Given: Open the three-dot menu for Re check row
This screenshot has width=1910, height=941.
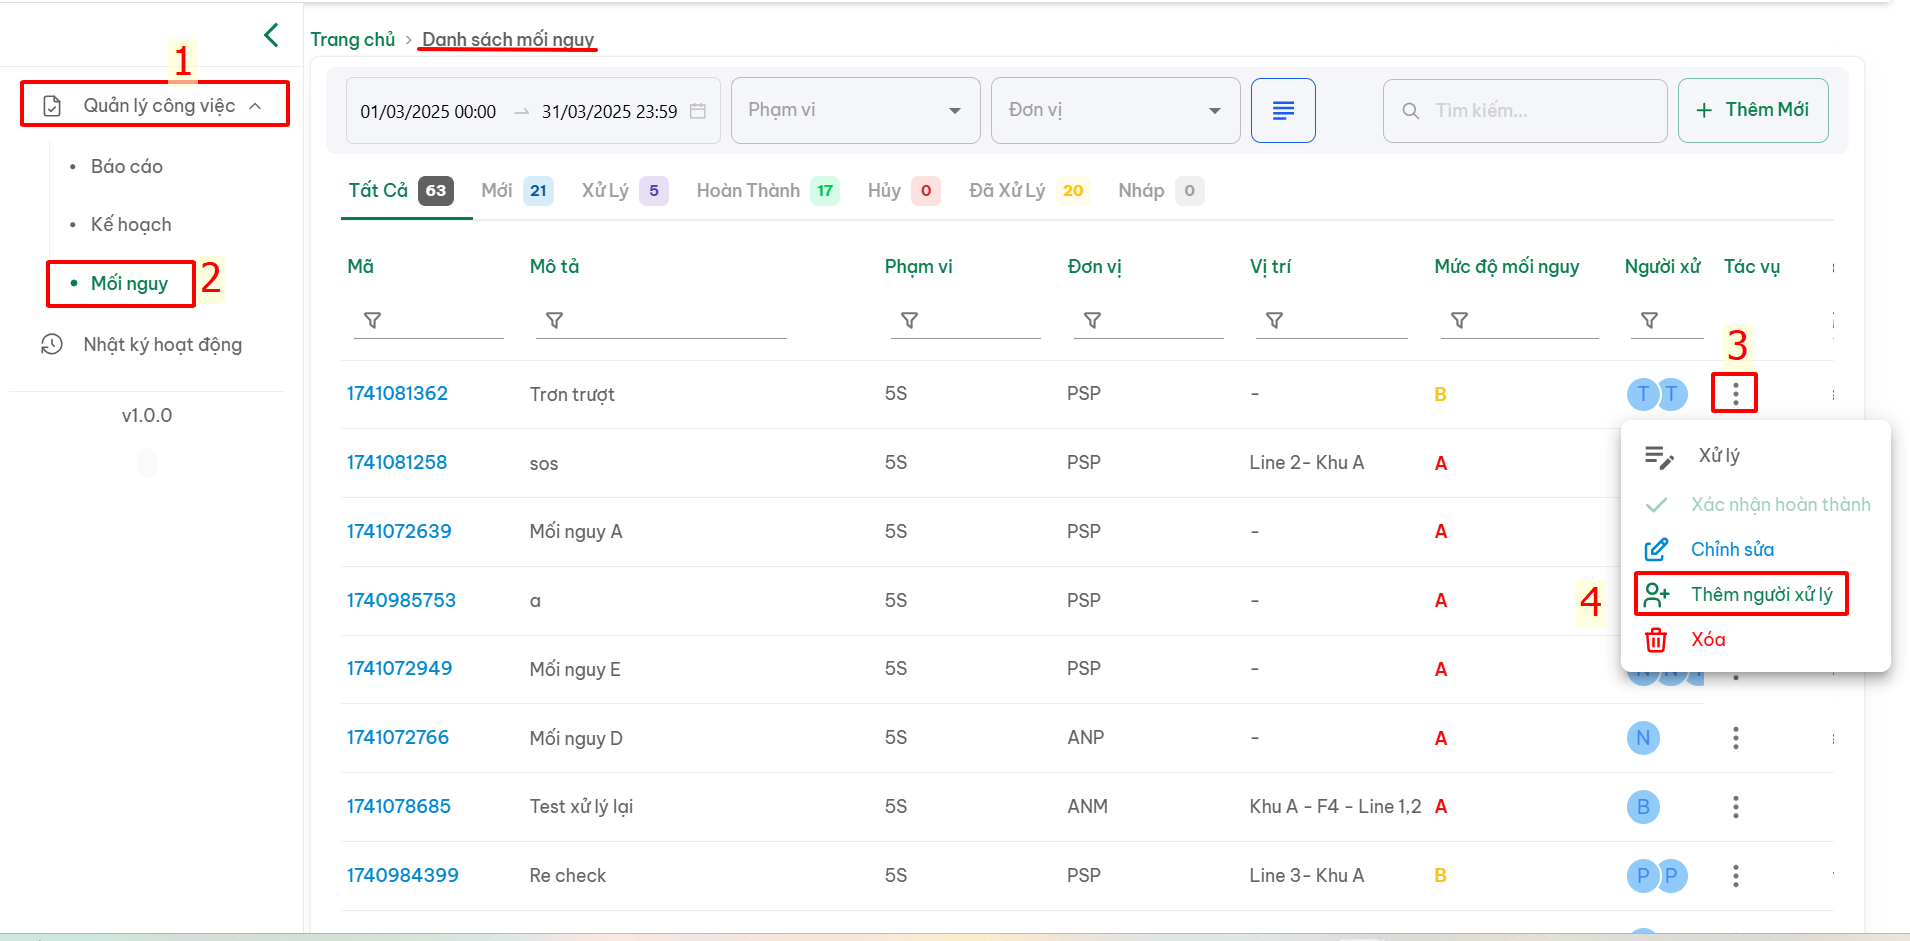Looking at the screenshot, I should coord(1735,876).
